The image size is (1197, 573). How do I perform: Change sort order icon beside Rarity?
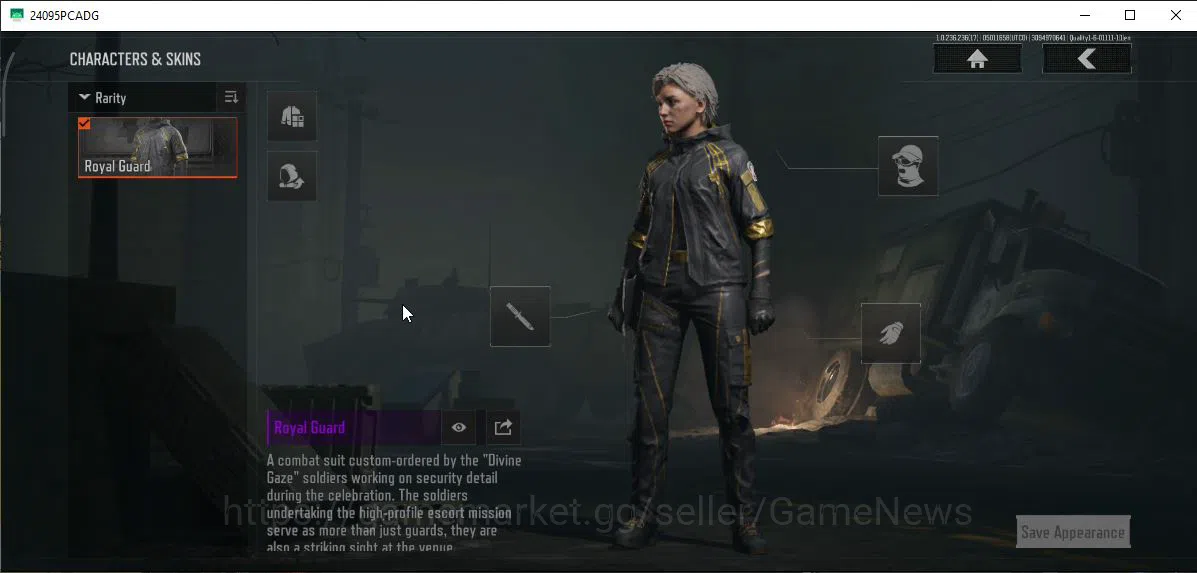[231, 97]
